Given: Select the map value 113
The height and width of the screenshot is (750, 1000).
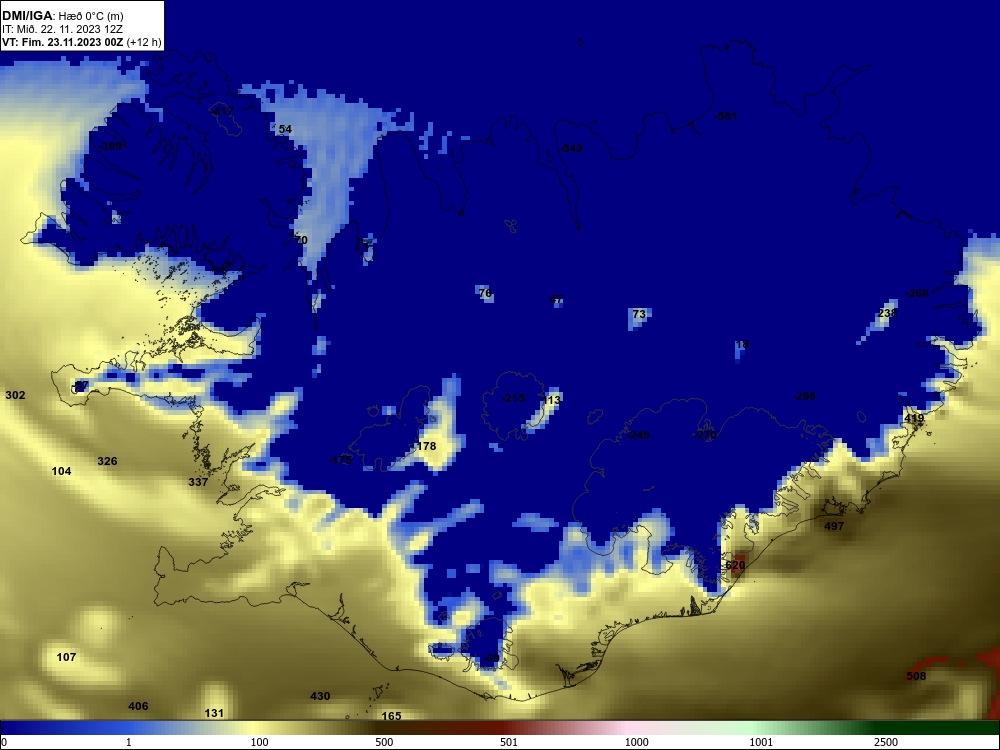Looking at the screenshot, I should click(x=550, y=400).
